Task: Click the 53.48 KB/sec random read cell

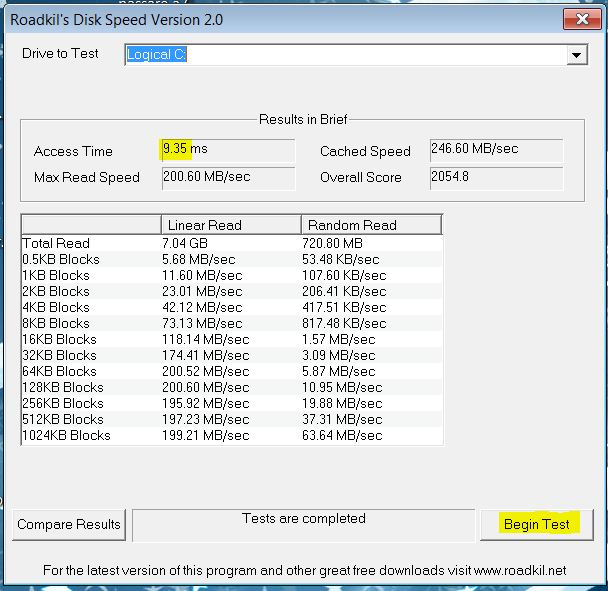Action: pos(341,259)
